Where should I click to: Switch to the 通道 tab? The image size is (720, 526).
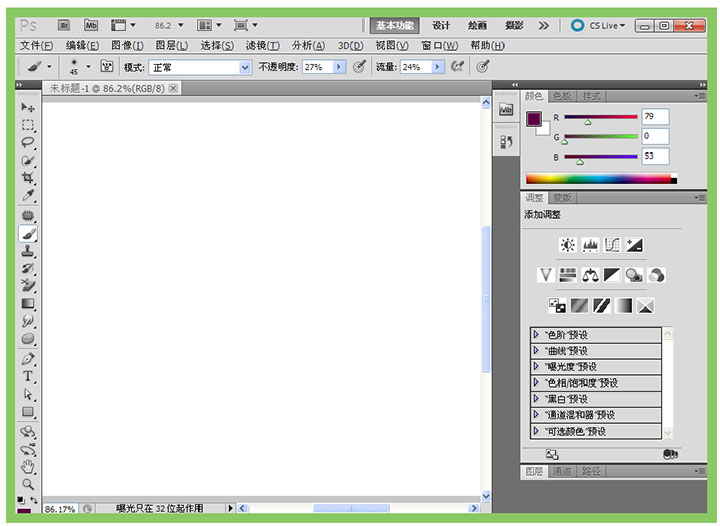[562, 471]
